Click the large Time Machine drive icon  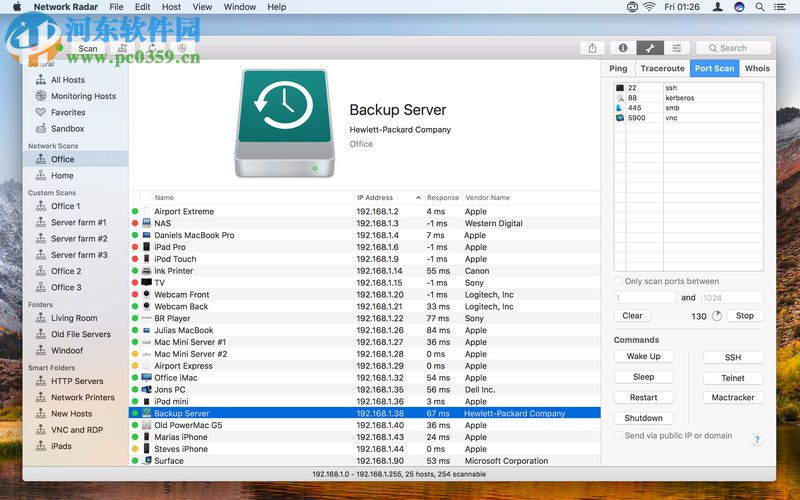pos(285,123)
